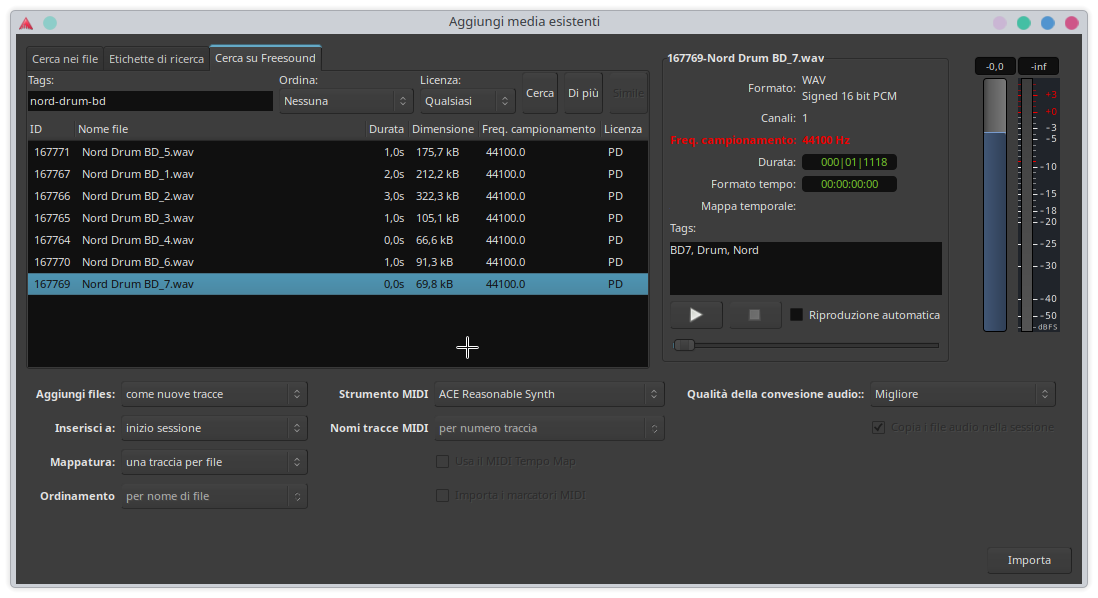Click the Tags search input field
Screen dimensions: 1098x598
click(x=150, y=101)
